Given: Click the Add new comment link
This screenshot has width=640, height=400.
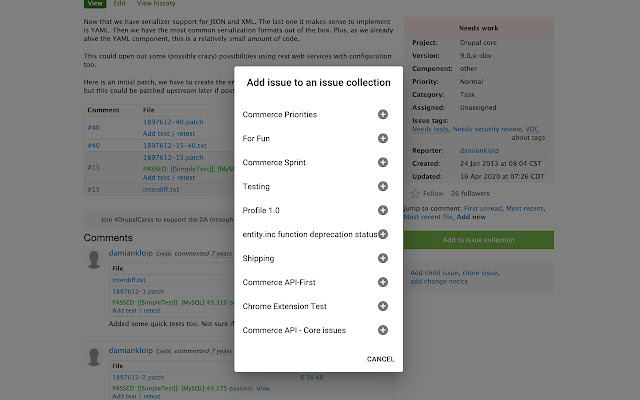Looking at the screenshot, I should point(471,217).
